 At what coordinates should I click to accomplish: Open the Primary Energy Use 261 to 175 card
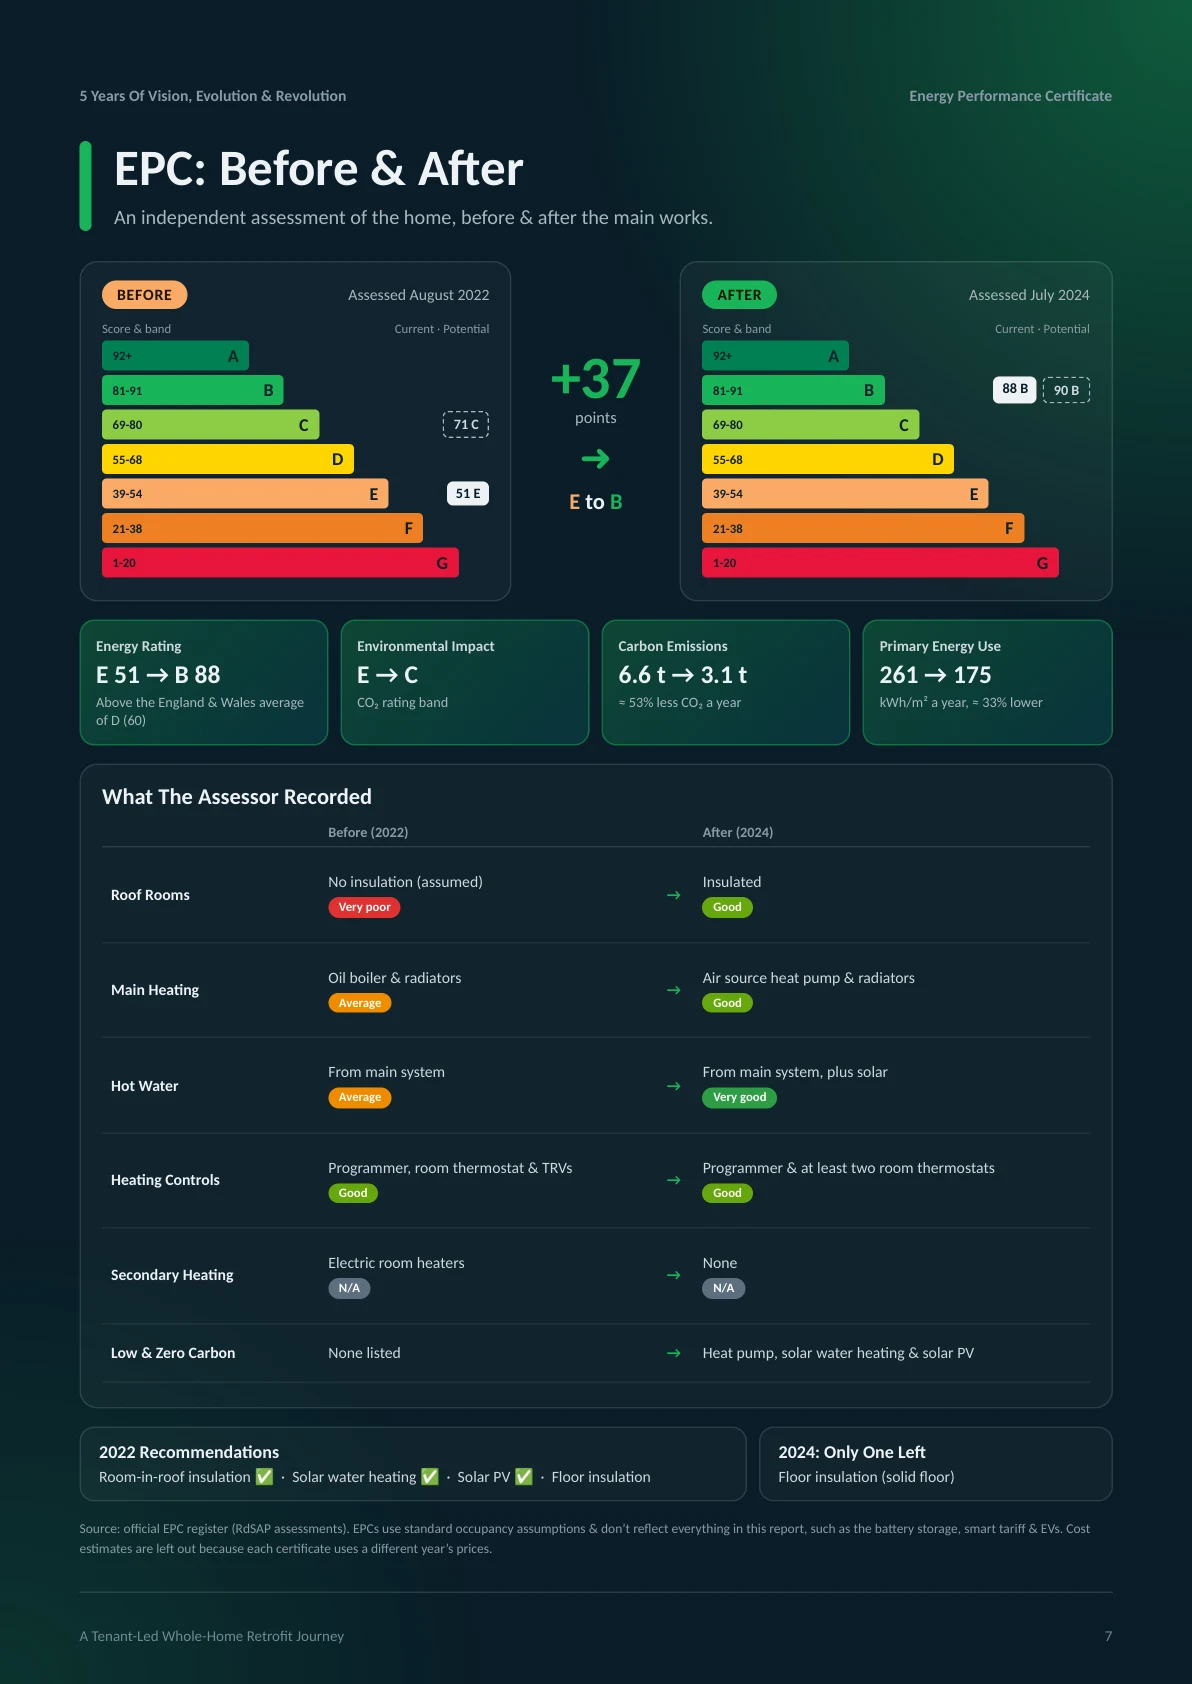(x=988, y=682)
